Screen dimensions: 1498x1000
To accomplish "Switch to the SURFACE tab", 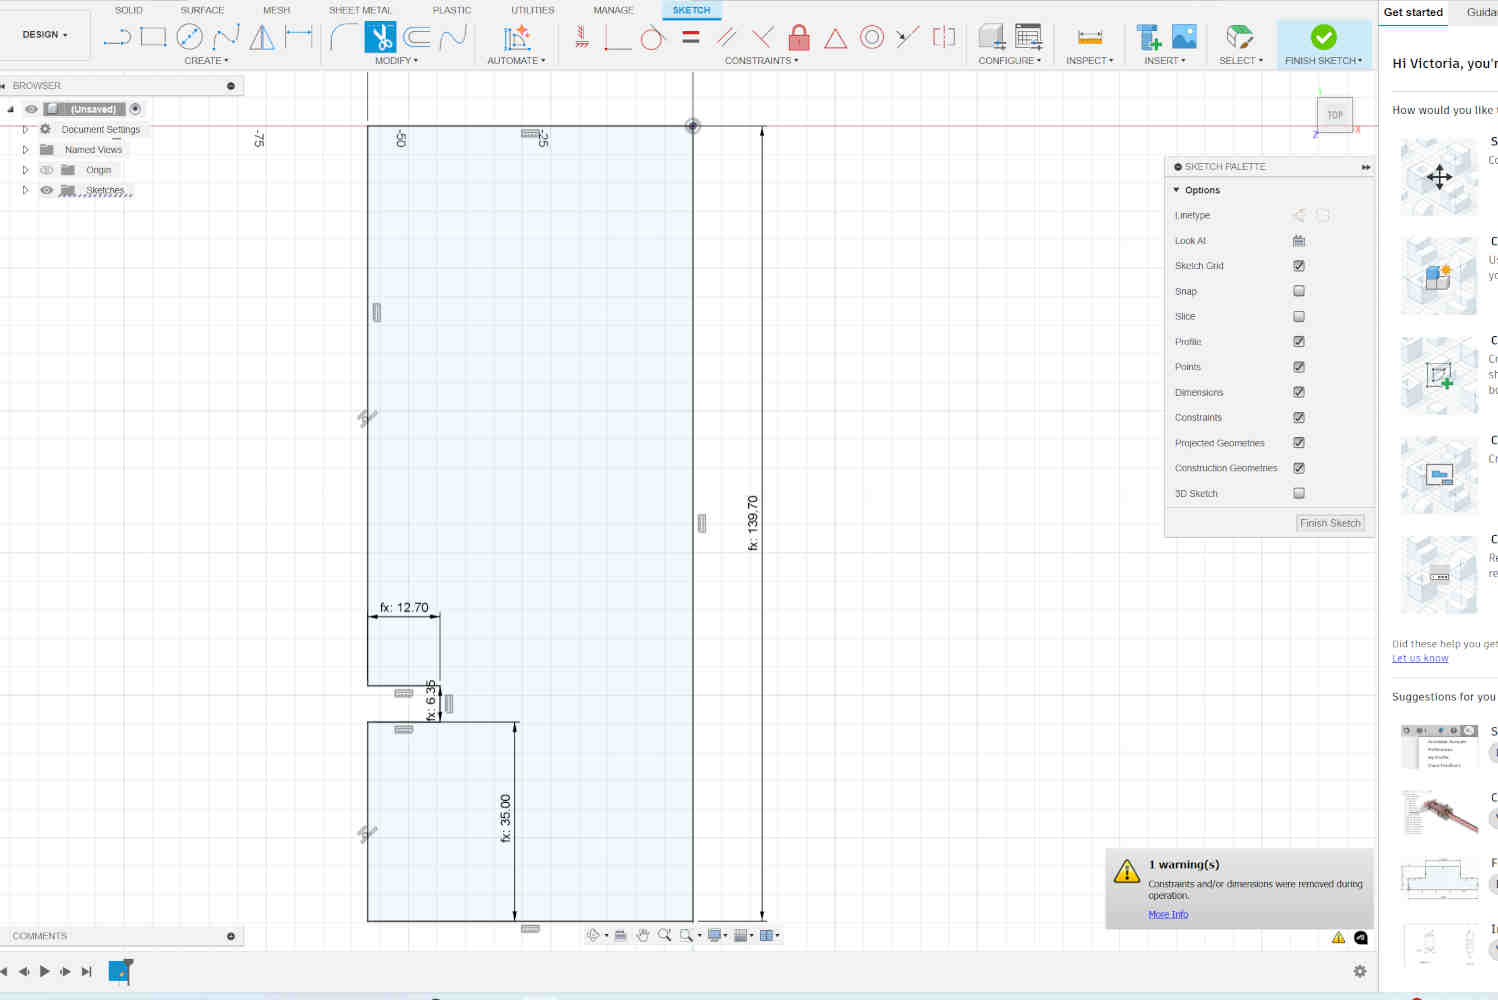I will pos(202,10).
